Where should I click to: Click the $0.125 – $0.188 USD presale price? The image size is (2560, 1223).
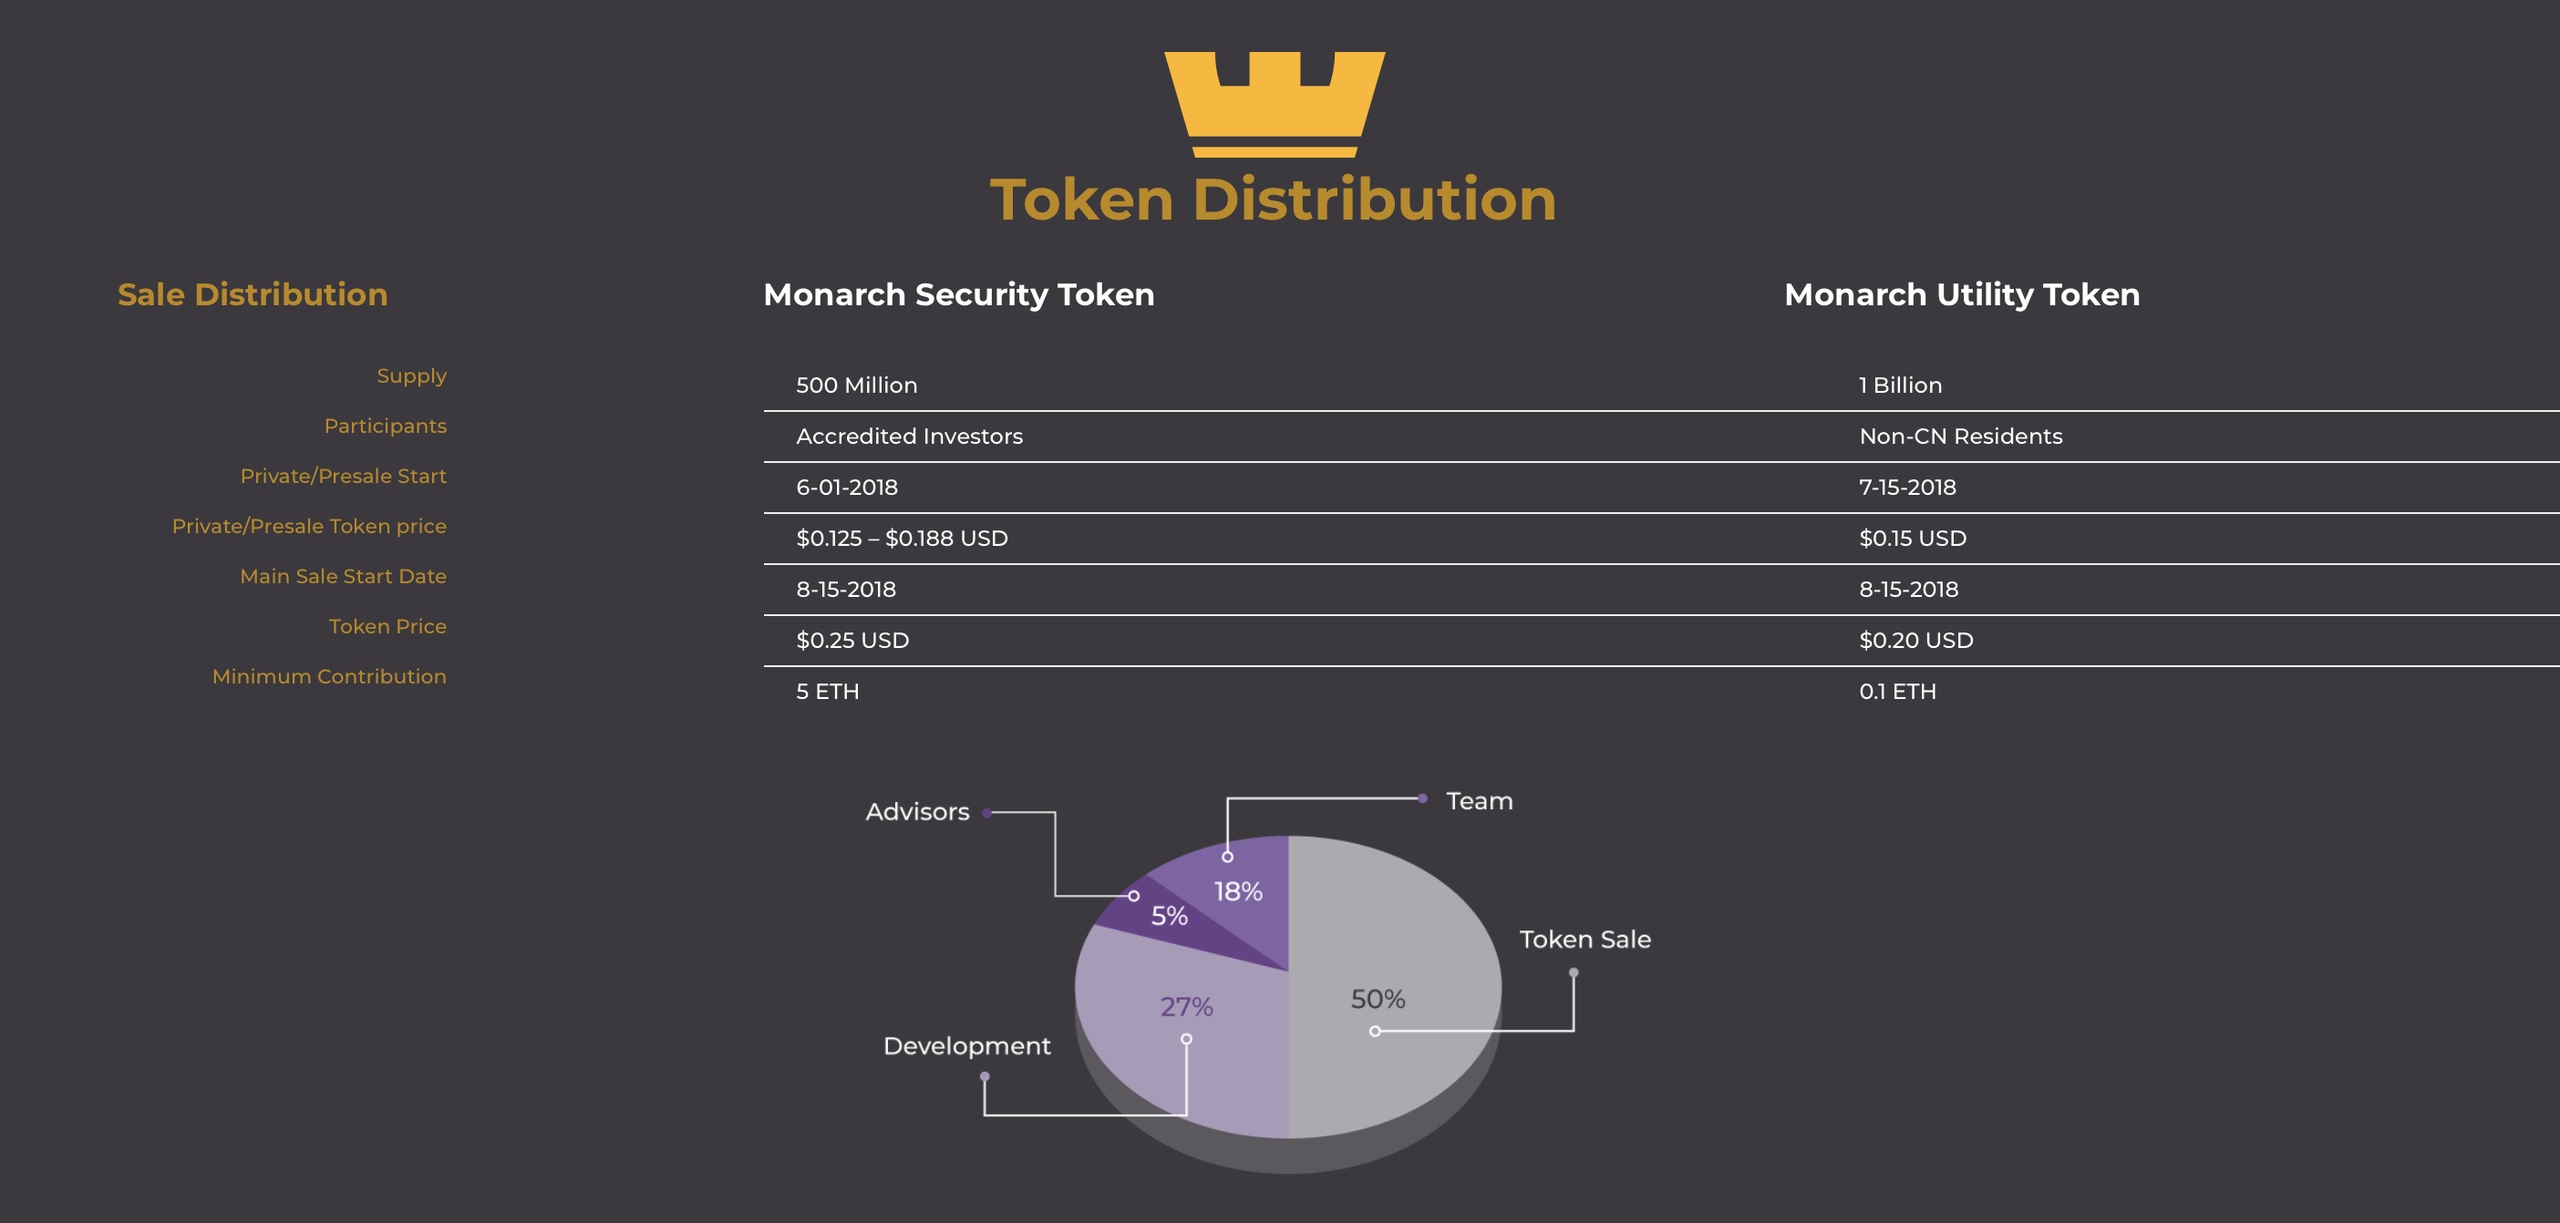click(901, 538)
